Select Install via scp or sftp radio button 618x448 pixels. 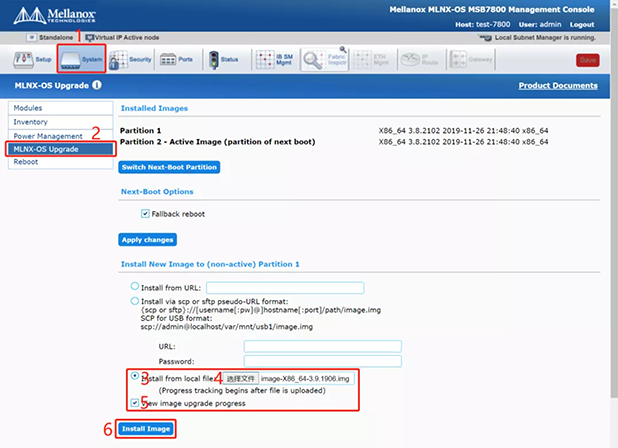tap(135, 301)
